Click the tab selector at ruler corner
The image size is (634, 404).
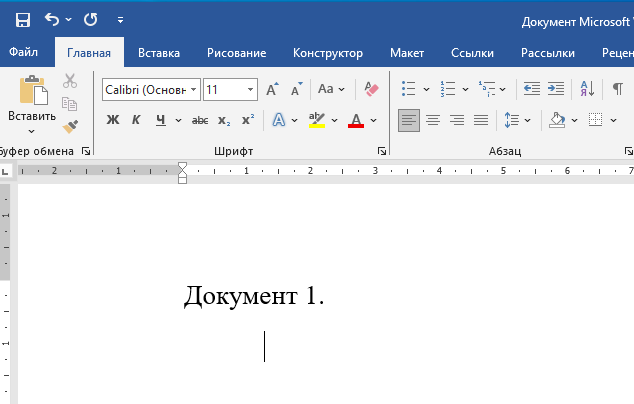pyautogui.click(x=5, y=172)
